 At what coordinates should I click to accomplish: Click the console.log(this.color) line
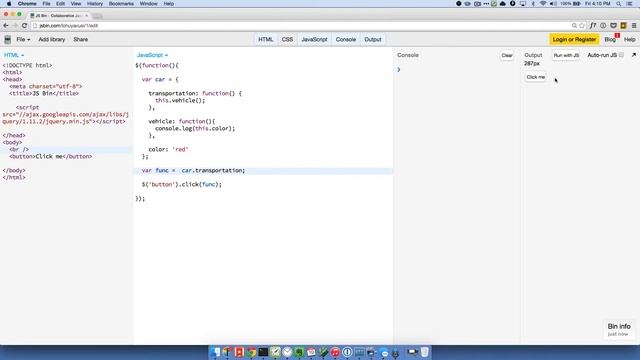click(195, 129)
